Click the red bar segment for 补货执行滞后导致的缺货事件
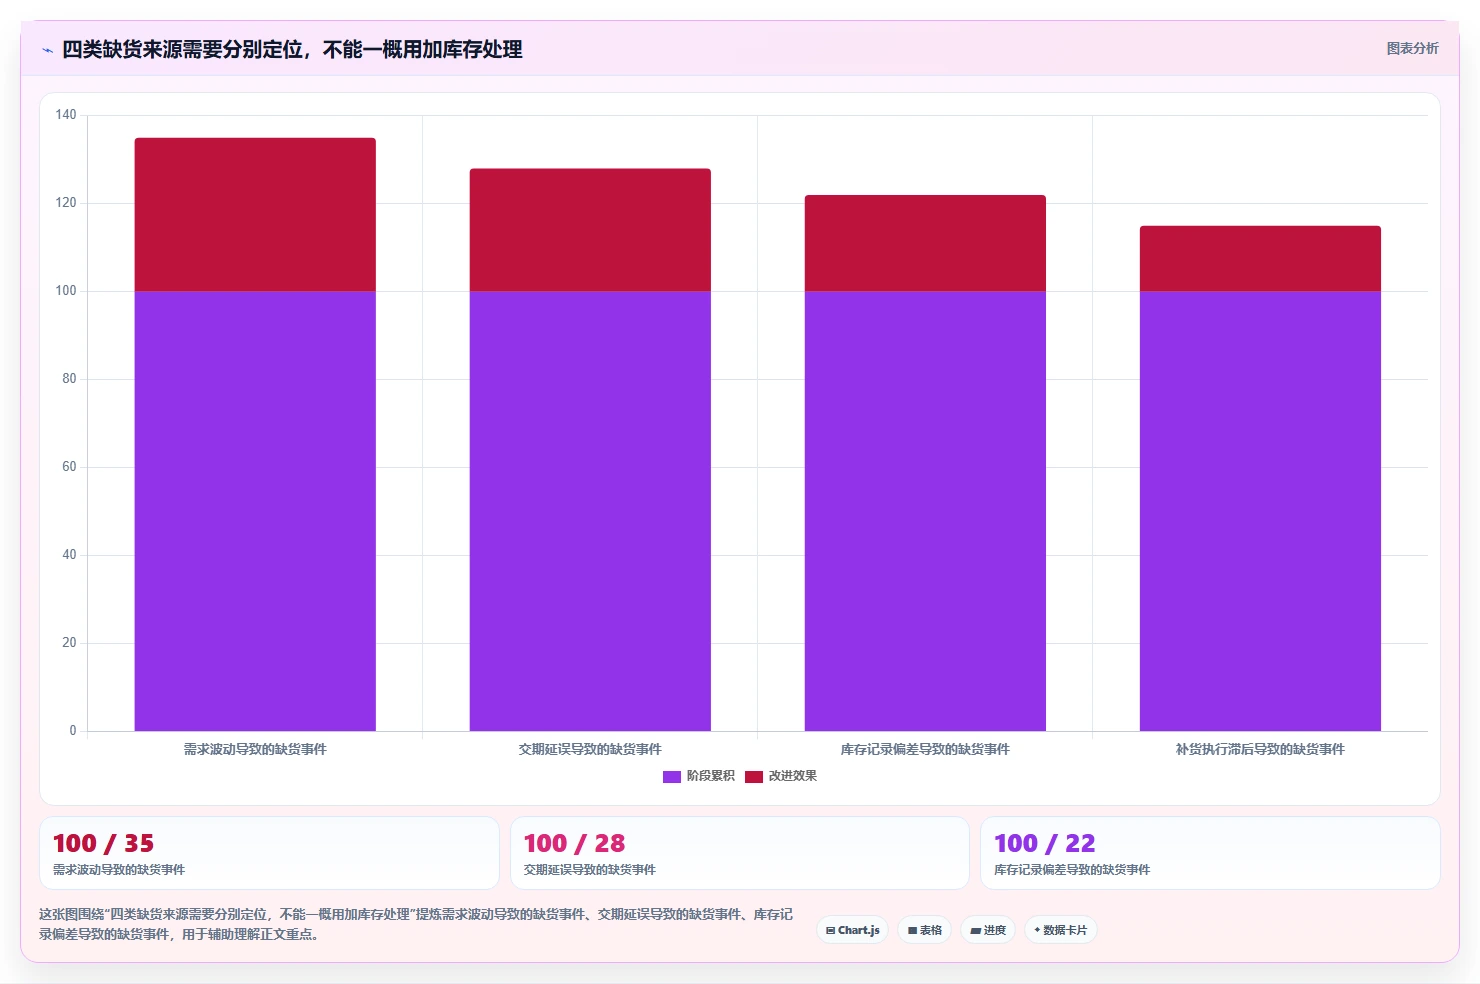The width and height of the screenshot is (1480, 984). (x=1260, y=259)
